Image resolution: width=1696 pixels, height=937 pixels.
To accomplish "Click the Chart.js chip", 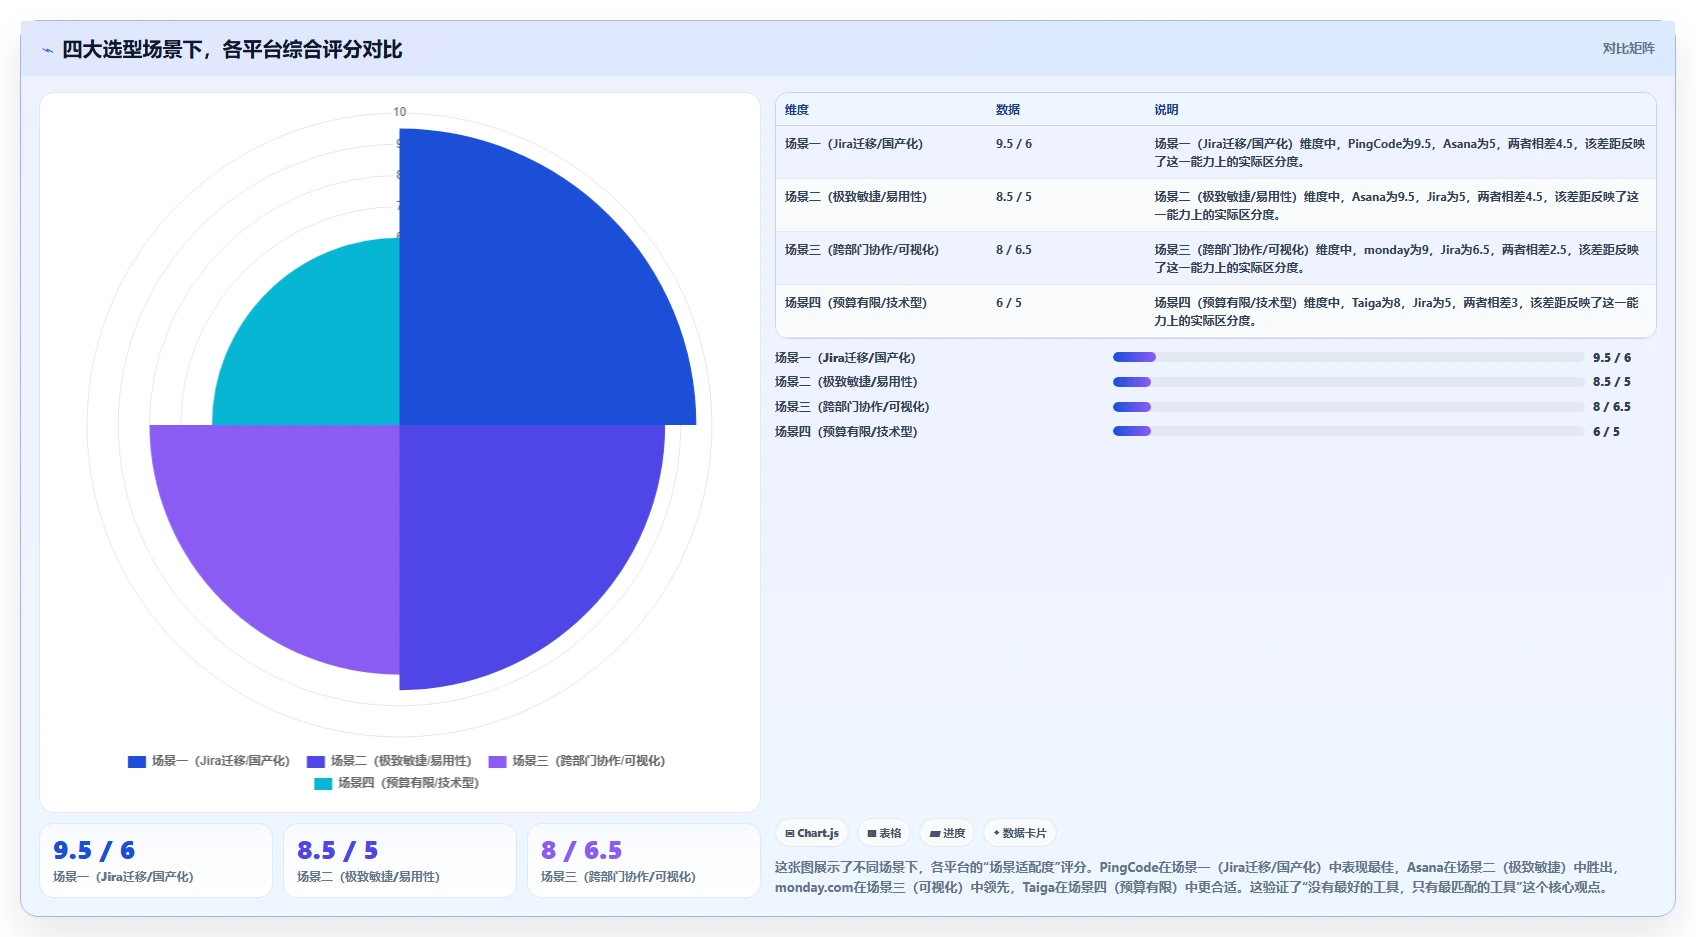I will (x=812, y=833).
